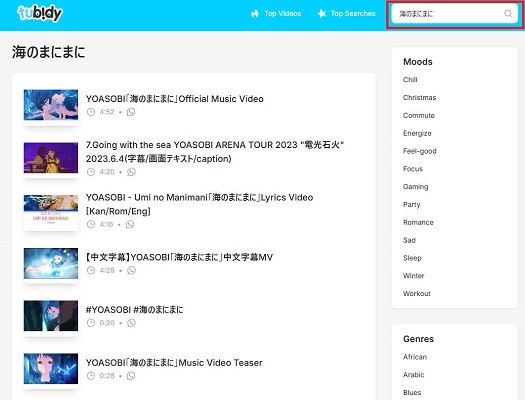
Task: Click the clock icon next to 0:28
Action: pyautogui.click(x=91, y=376)
